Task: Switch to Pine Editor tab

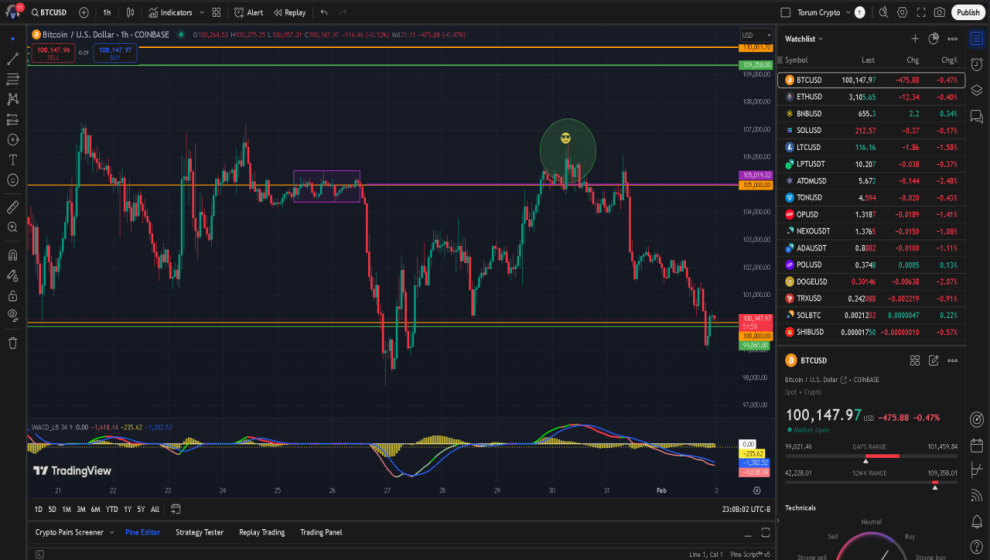Action: pyautogui.click(x=143, y=532)
